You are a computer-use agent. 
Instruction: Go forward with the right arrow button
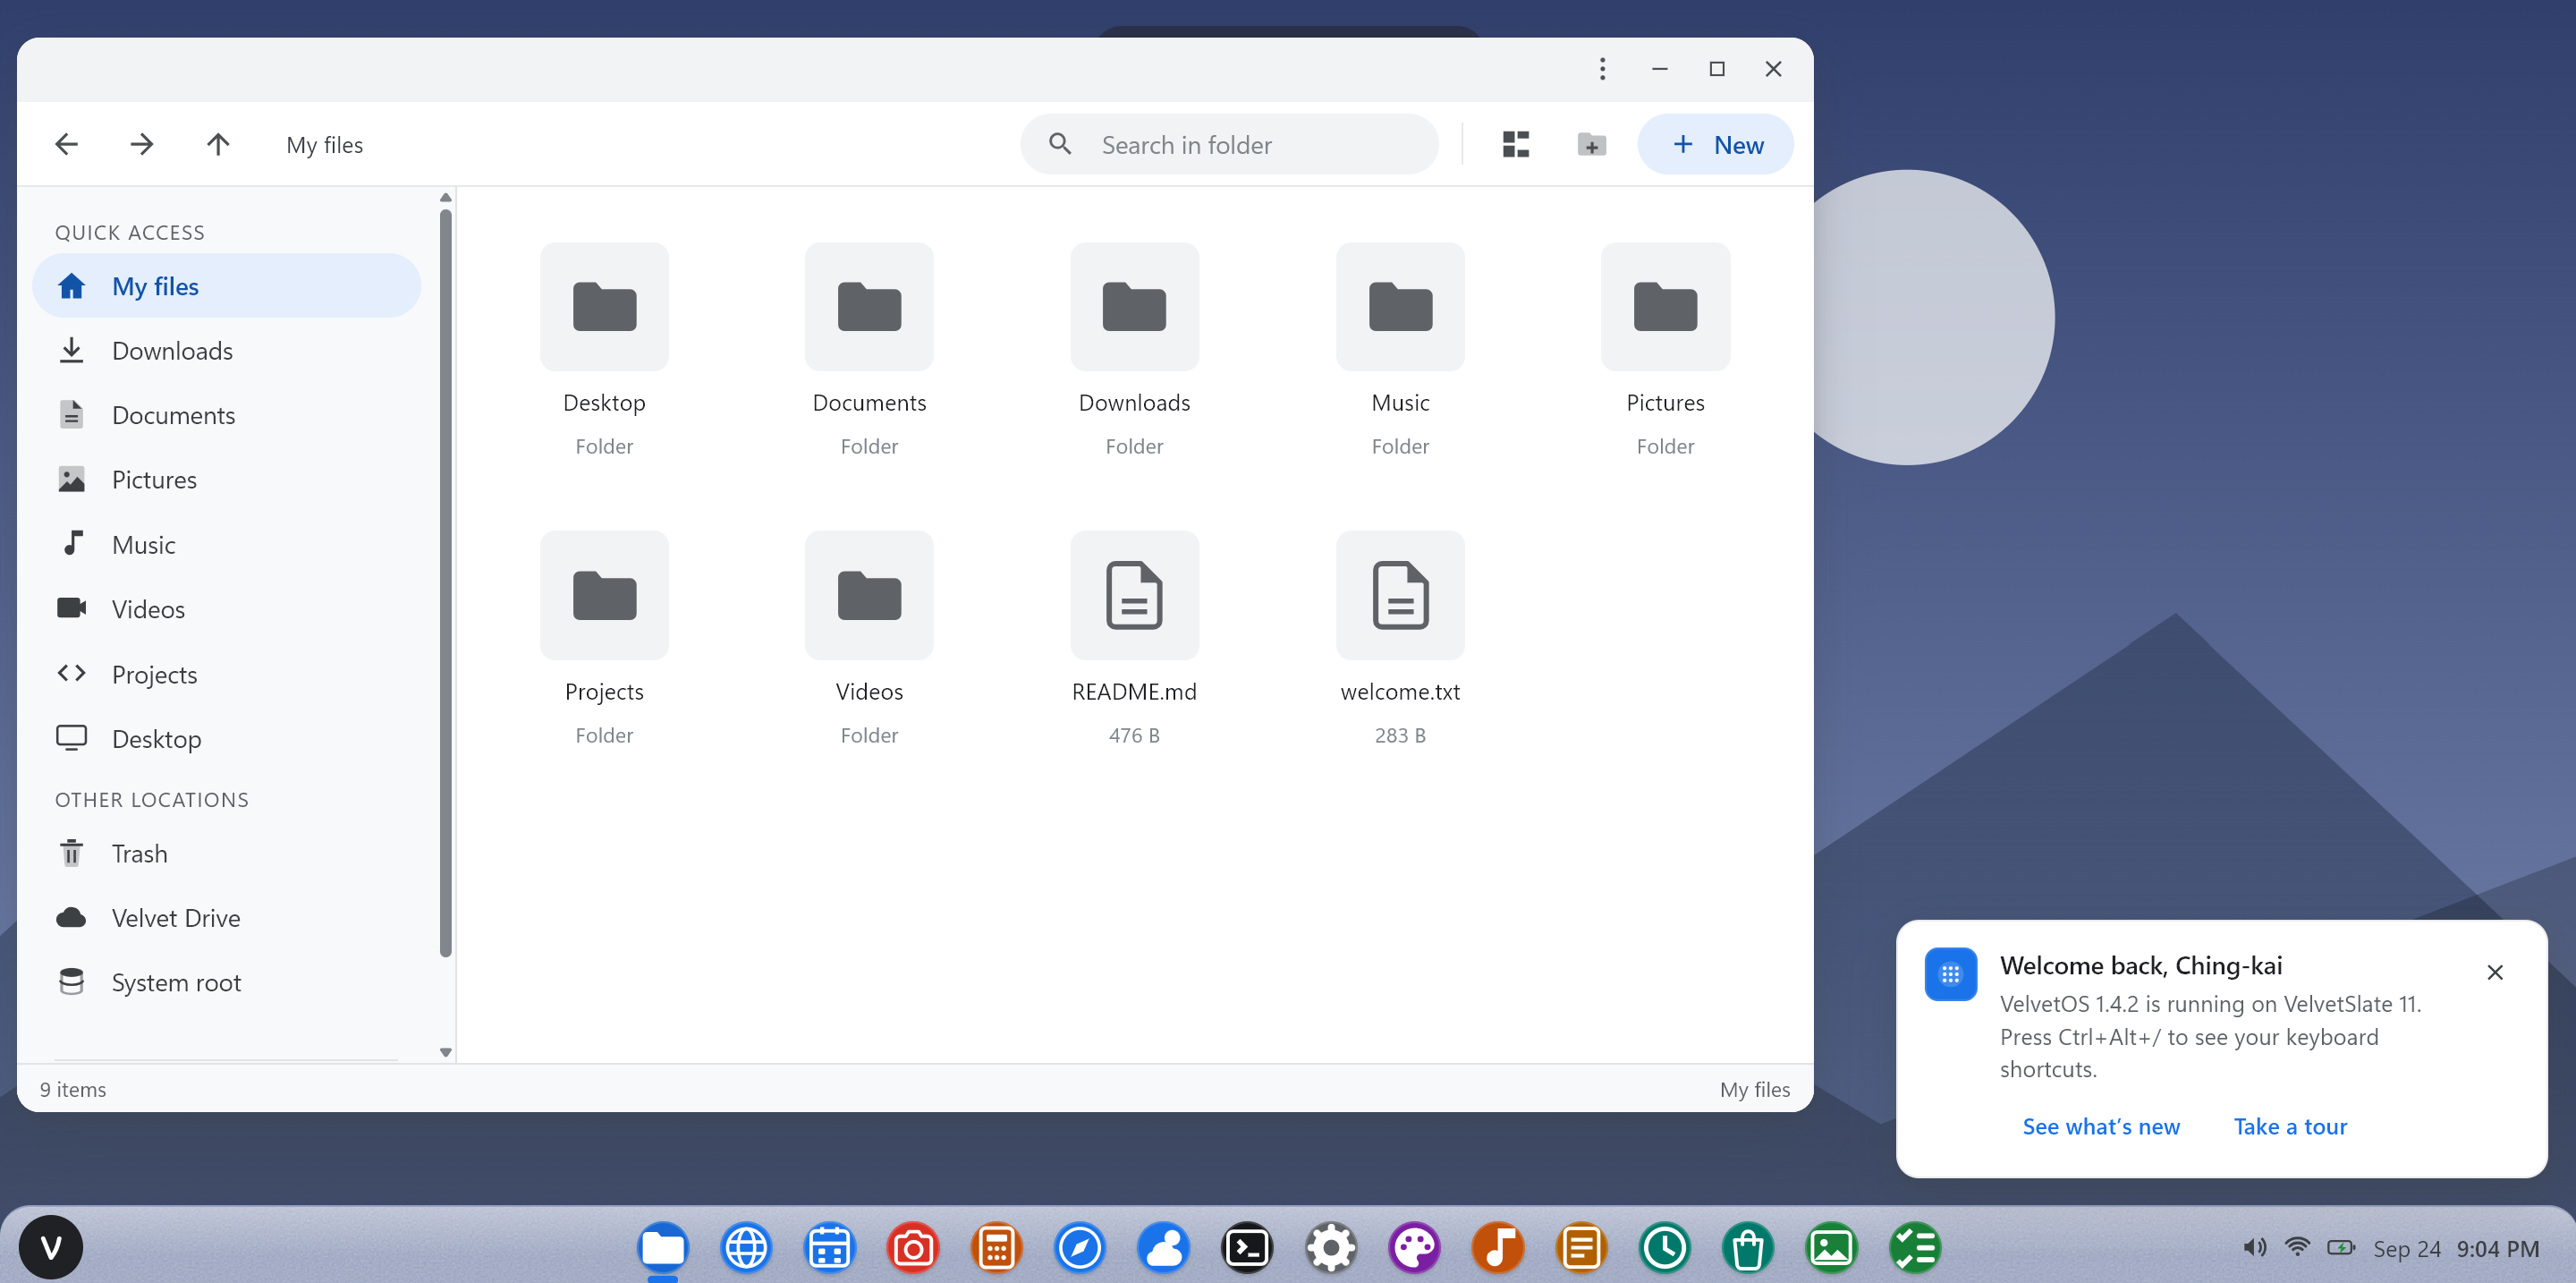[142, 144]
